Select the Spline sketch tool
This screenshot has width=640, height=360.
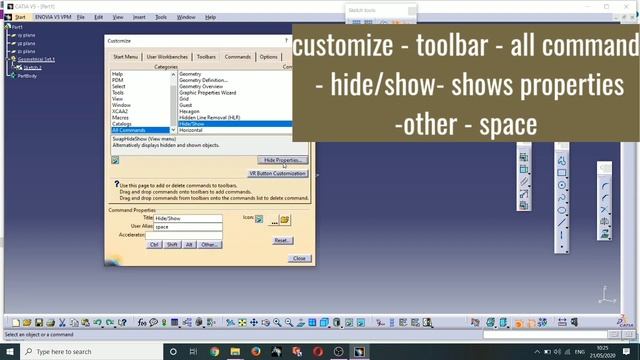562,198
